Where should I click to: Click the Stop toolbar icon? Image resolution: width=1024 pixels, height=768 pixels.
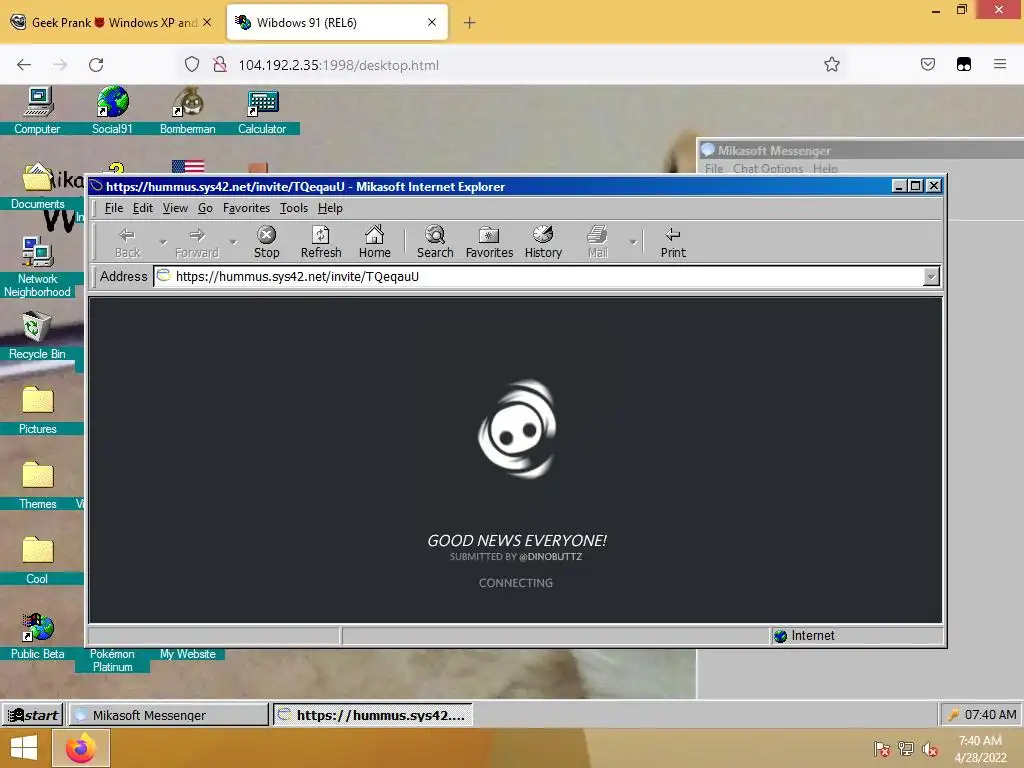pyautogui.click(x=266, y=242)
